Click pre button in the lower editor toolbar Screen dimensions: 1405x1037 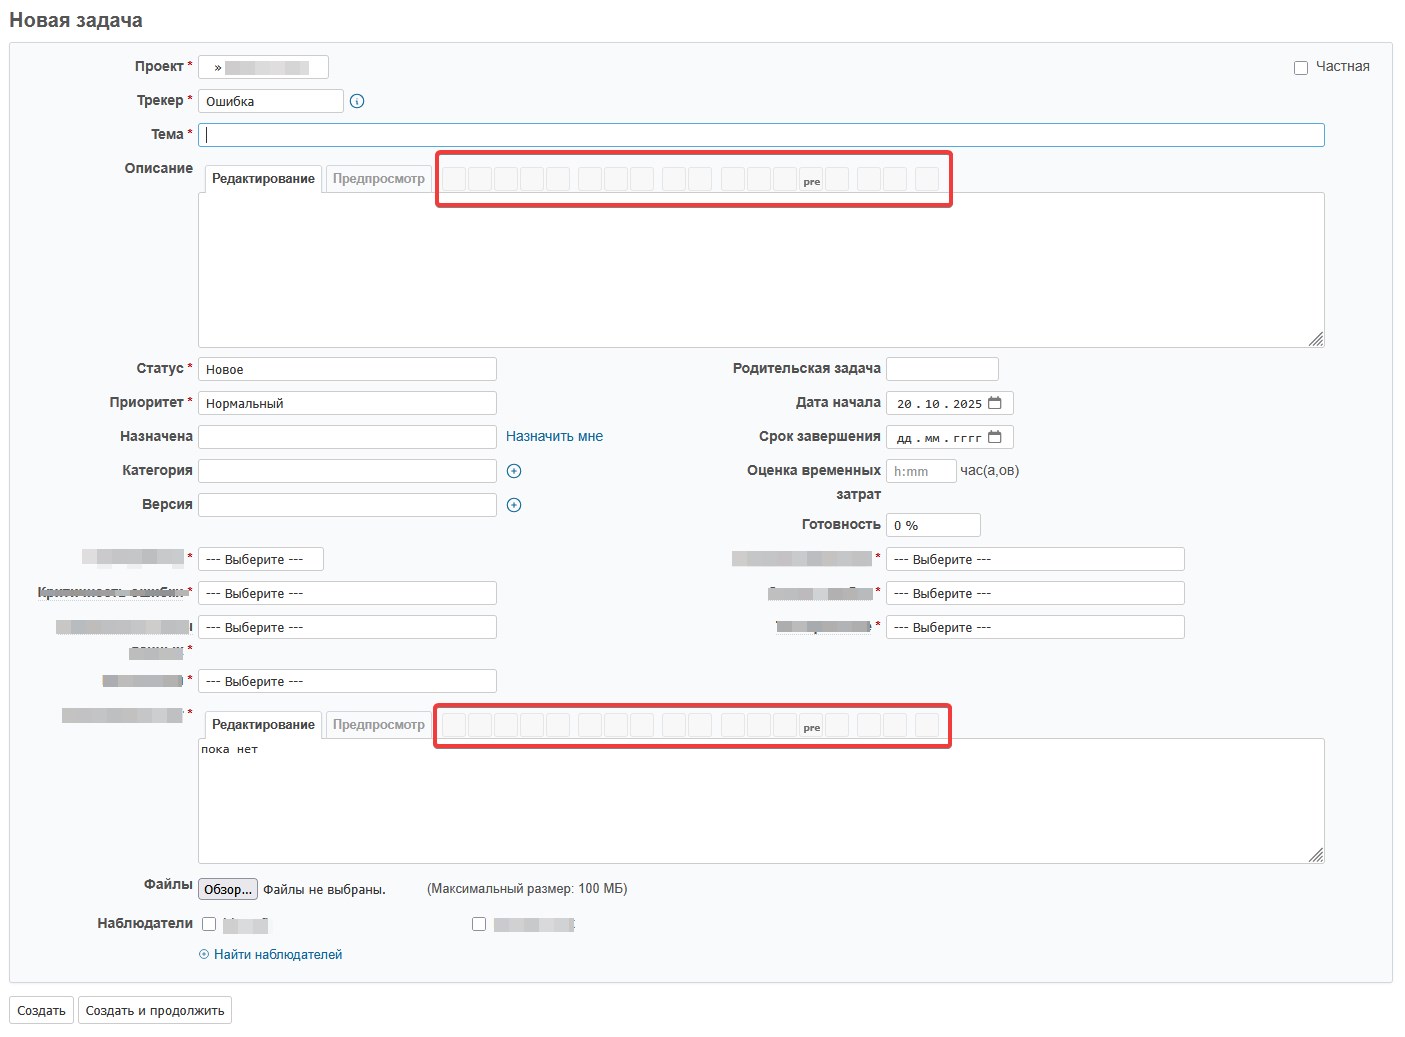point(811,726)
